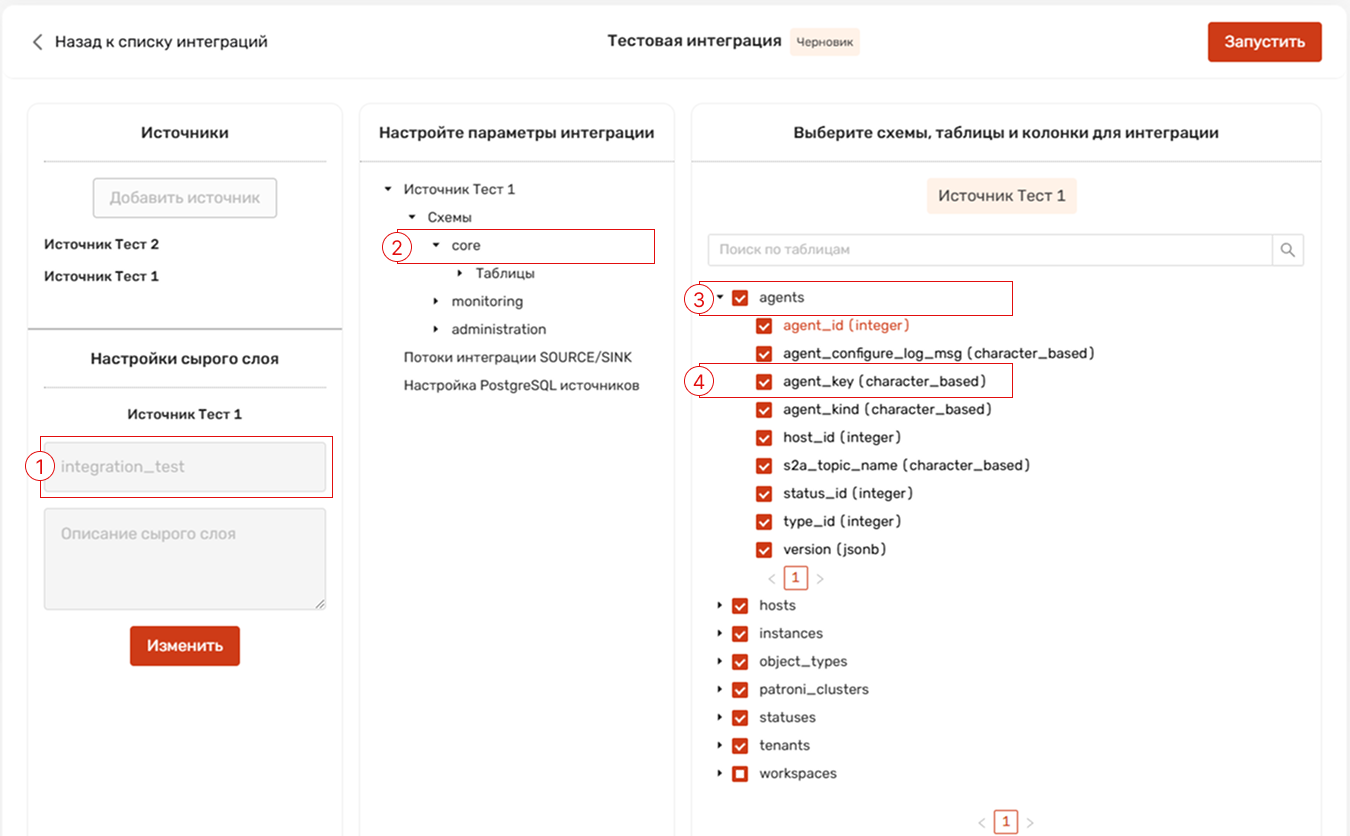This screenshot has height=836, width=1350.
Task: Toggle the tenants table checkbox
Action: point(740,746)
